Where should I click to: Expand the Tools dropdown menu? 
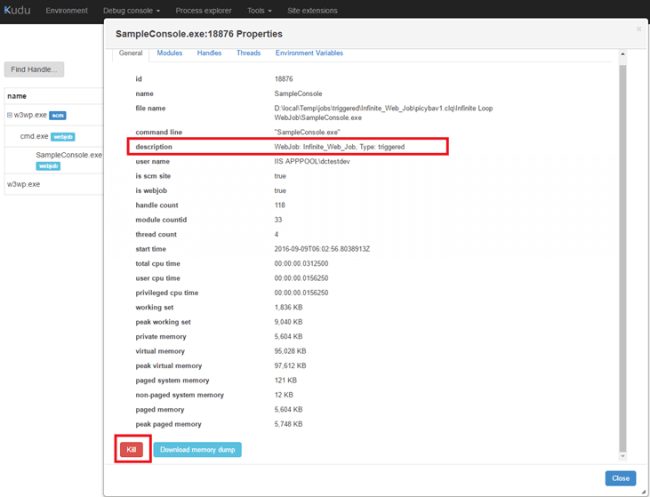click(259, 10)
